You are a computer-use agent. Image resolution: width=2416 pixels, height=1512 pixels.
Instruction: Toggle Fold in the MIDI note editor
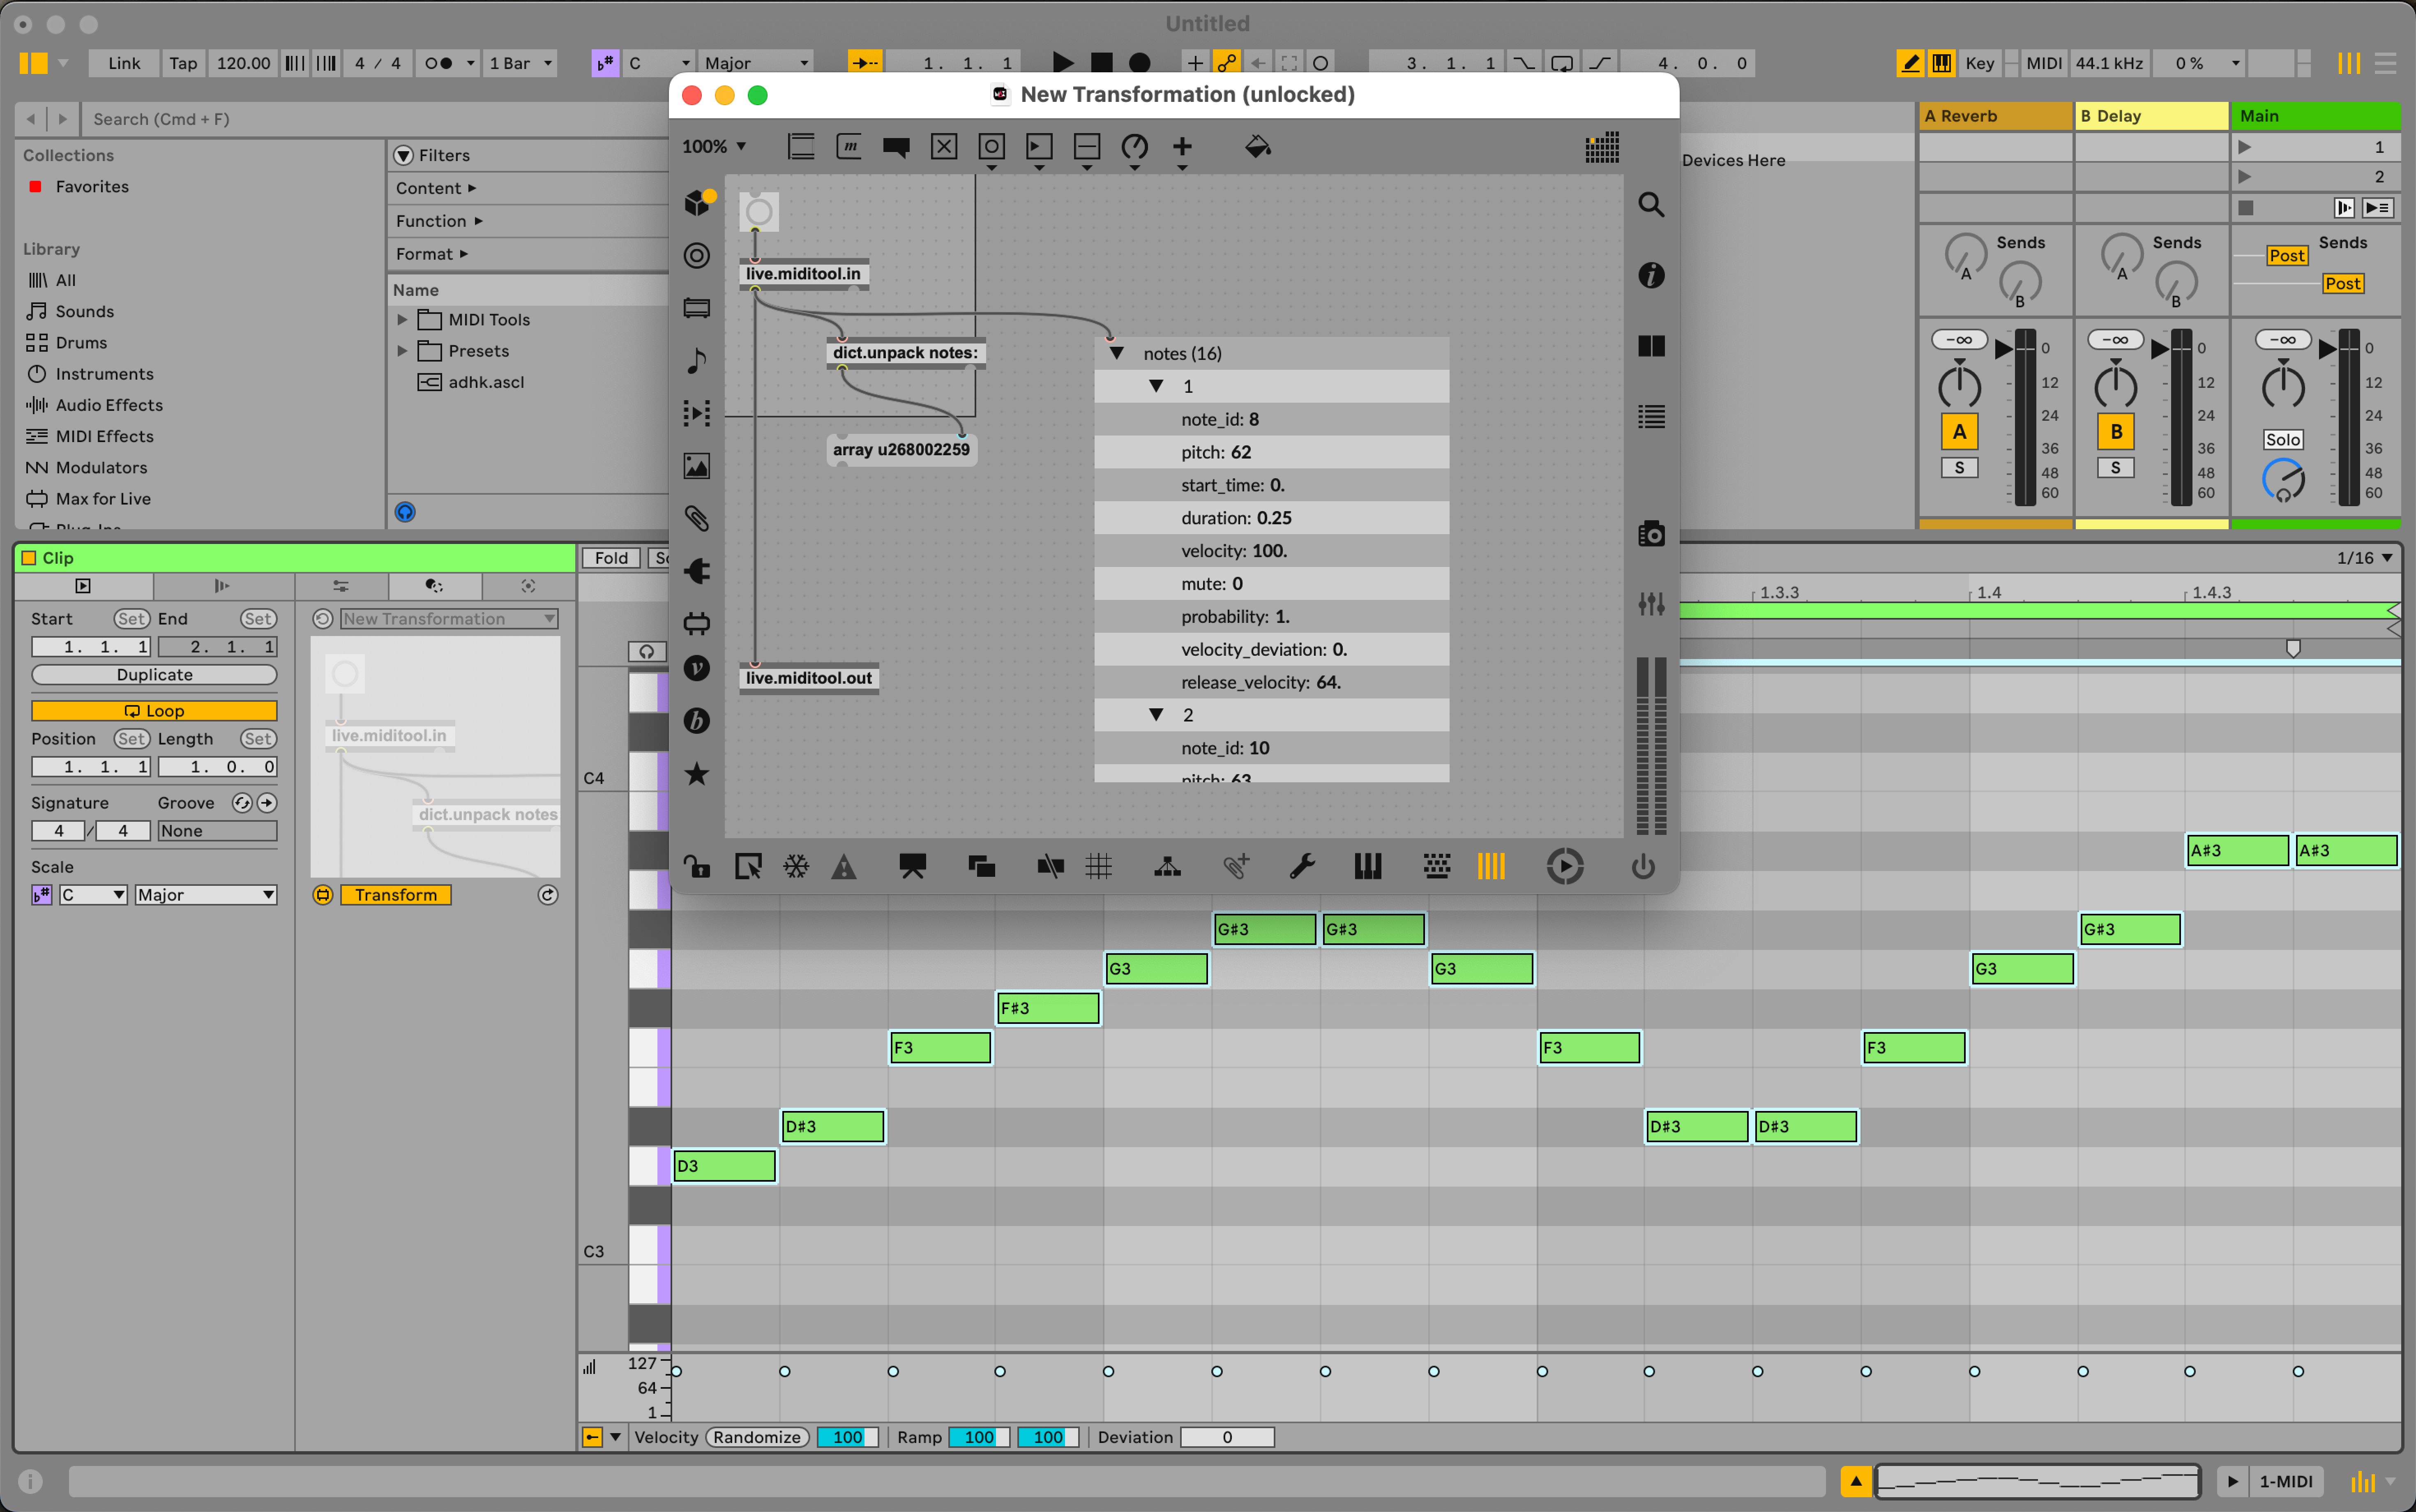[x=611, y=558]
